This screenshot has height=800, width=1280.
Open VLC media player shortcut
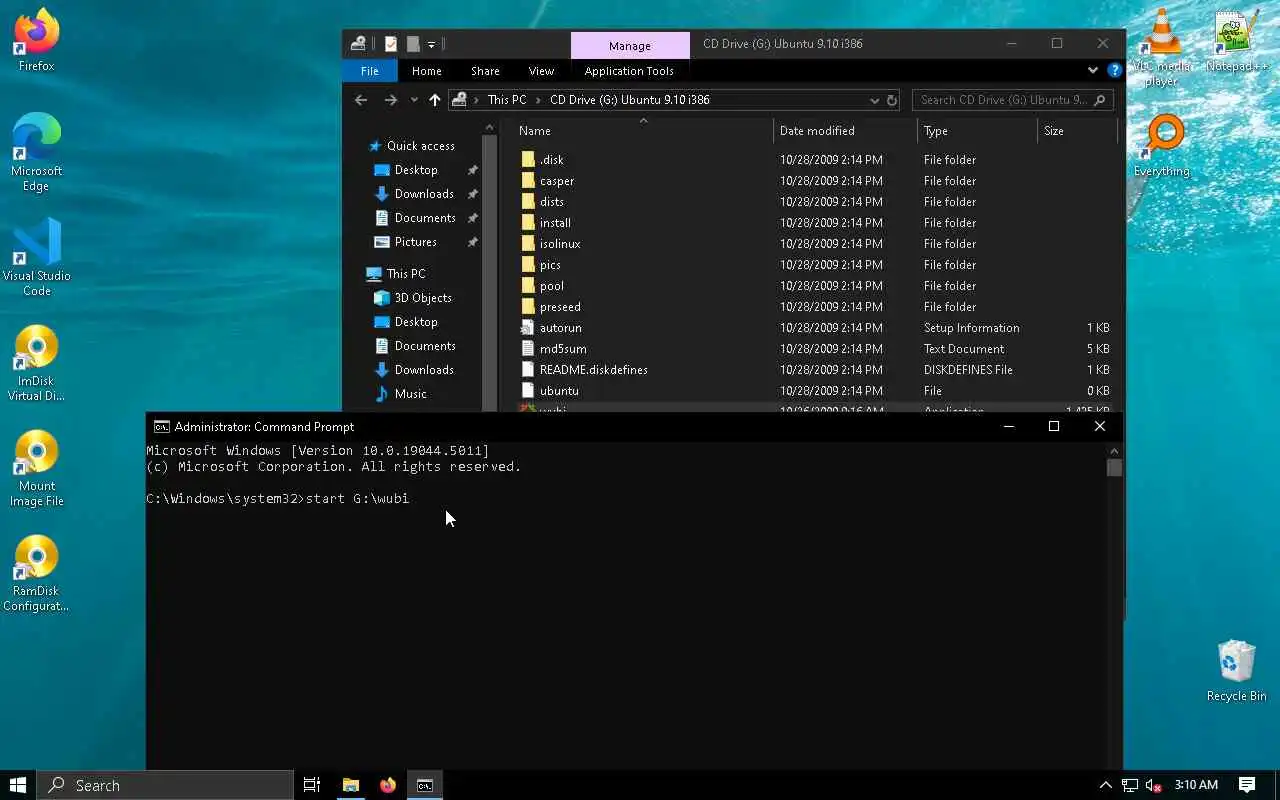1161,47
